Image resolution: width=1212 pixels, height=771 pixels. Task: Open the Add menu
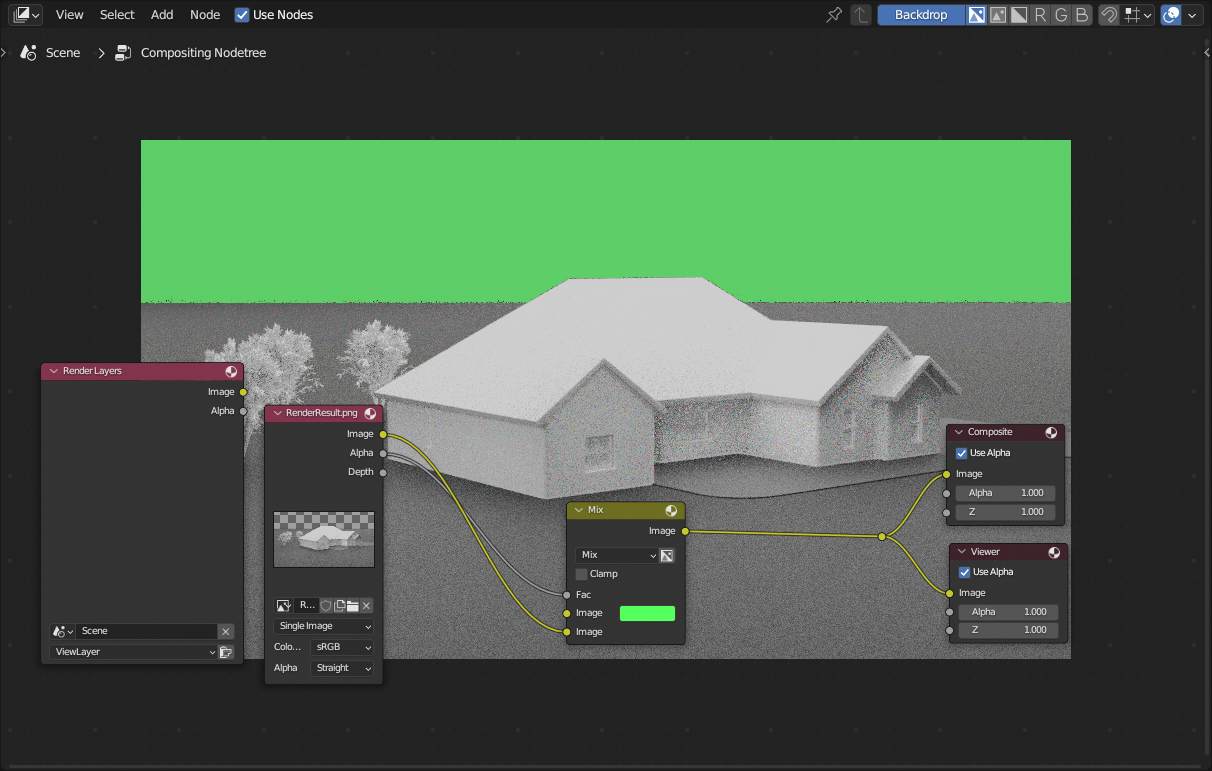162,14
